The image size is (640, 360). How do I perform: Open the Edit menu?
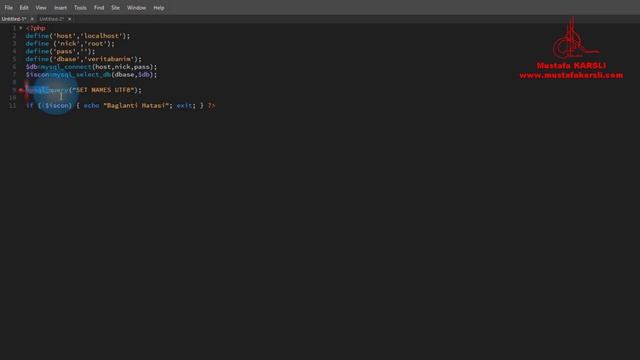[x=24, y=8]
